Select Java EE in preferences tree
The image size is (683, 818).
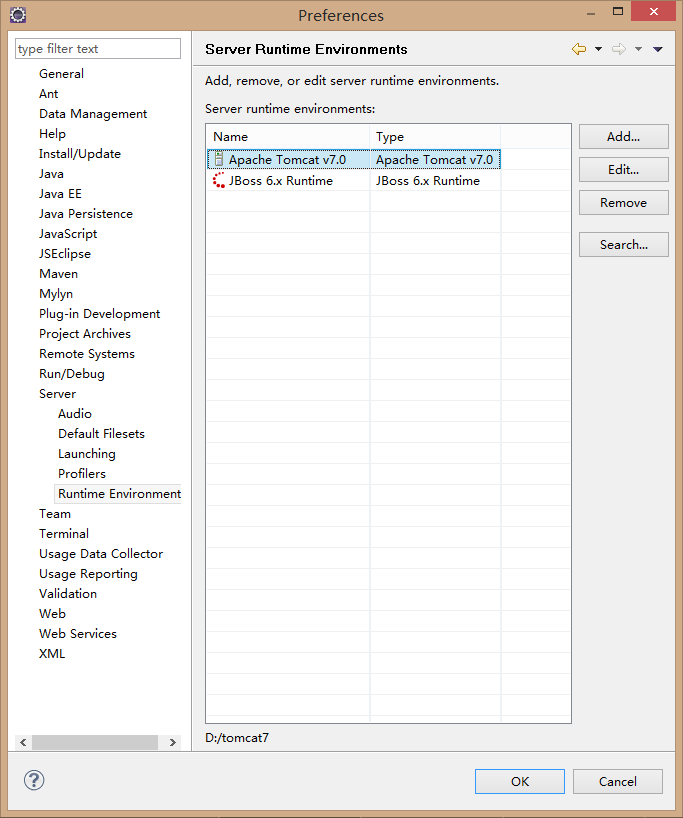[x=60, y=194]
